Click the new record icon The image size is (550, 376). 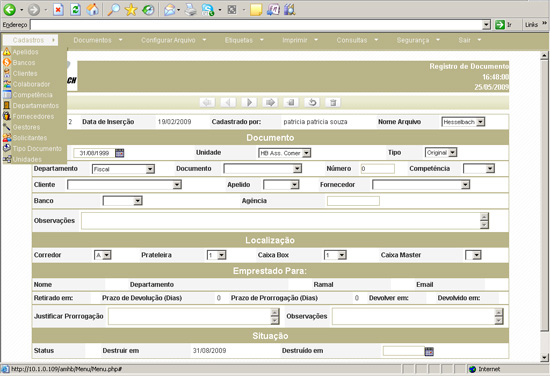[291, 102]
